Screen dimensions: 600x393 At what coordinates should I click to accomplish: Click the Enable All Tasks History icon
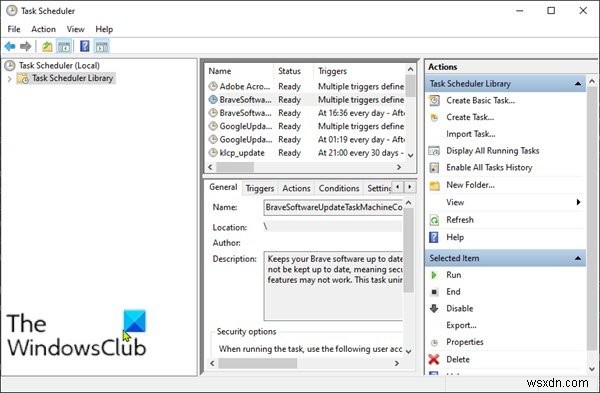click(434, 168)
